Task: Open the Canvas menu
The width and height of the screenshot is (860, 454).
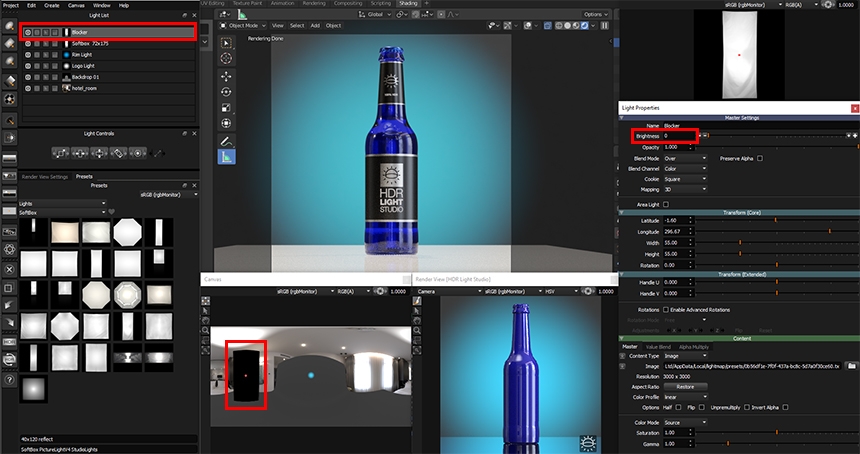Action: click(76, 5)
